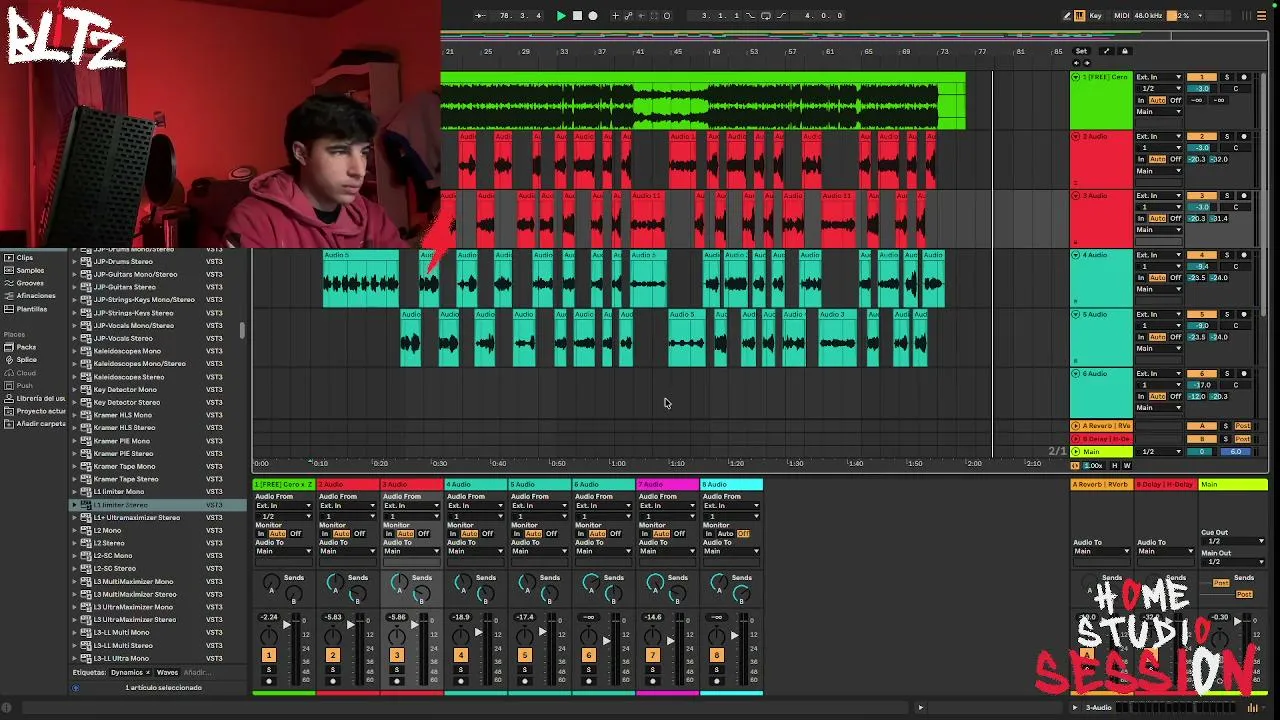Screen dimensions: 1280x720
Task: Enable the Key mapping mode button
Action: (1096, 16)
